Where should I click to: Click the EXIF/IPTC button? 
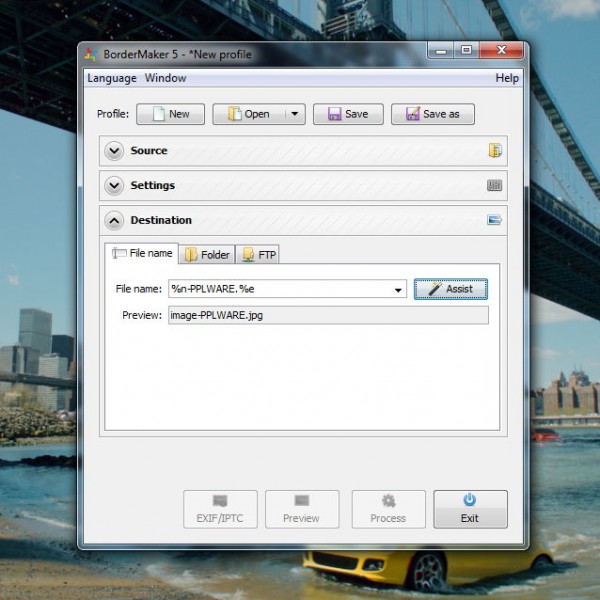coord(220,509)
